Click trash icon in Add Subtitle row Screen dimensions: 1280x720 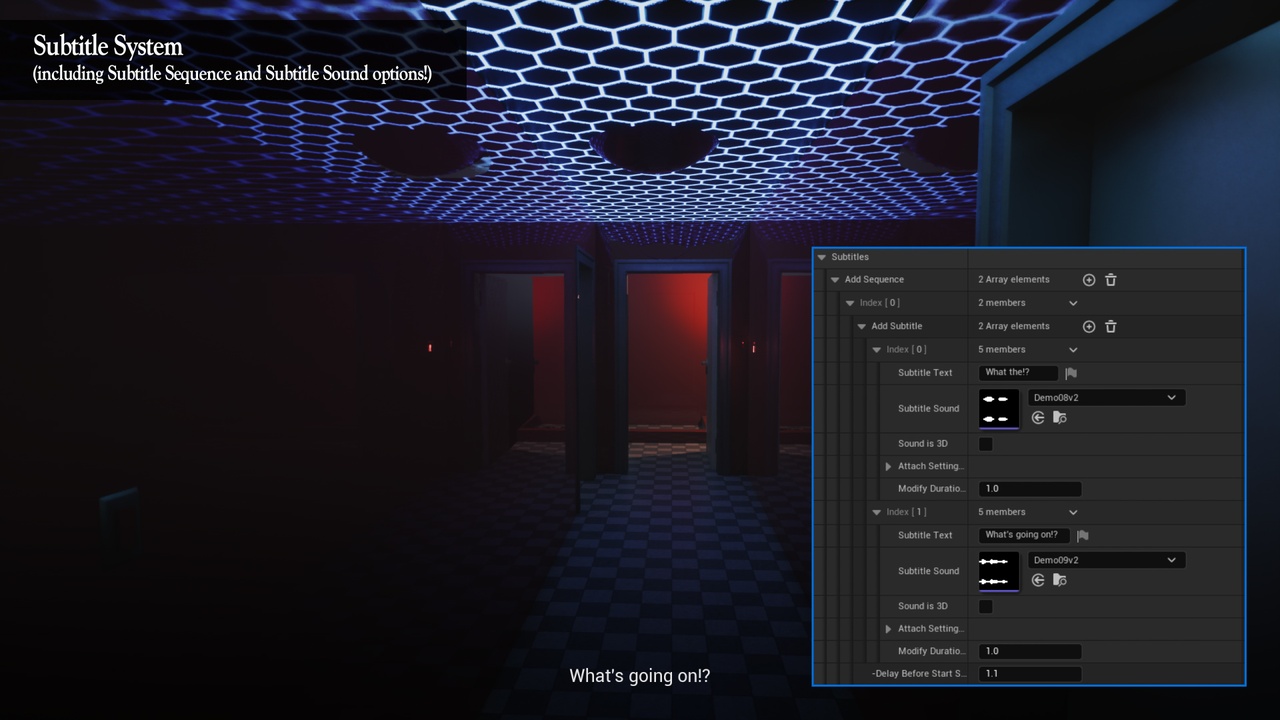[1110, 327]
